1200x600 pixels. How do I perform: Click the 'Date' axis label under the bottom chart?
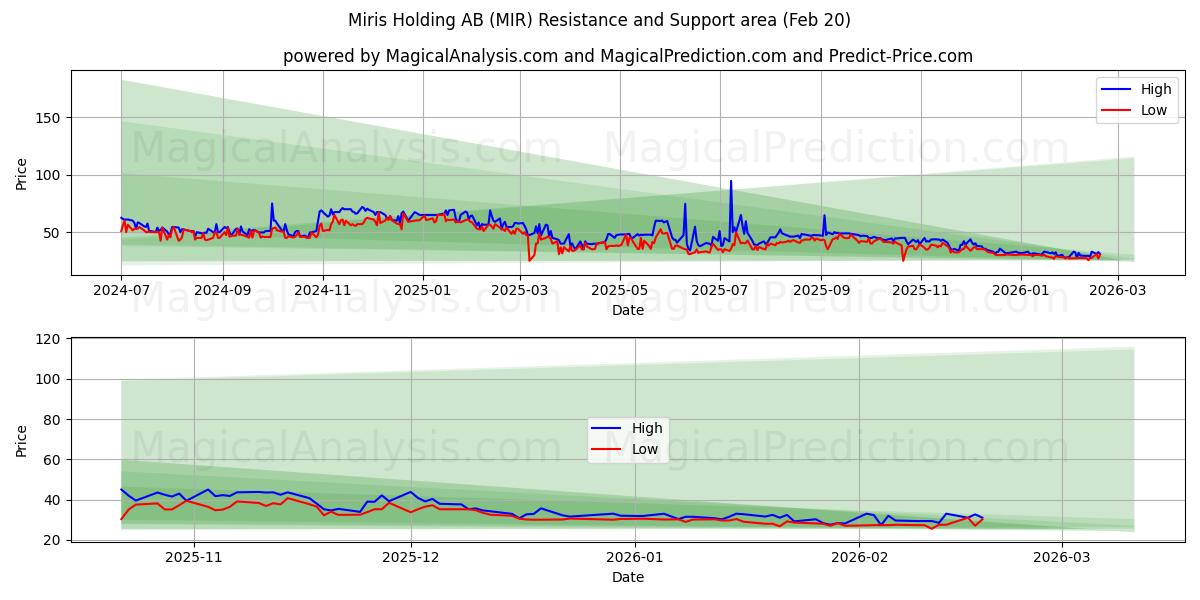pos(628,577)
